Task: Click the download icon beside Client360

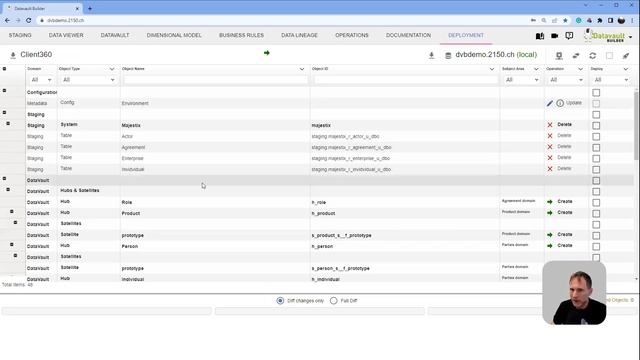Action: (13, 55)
